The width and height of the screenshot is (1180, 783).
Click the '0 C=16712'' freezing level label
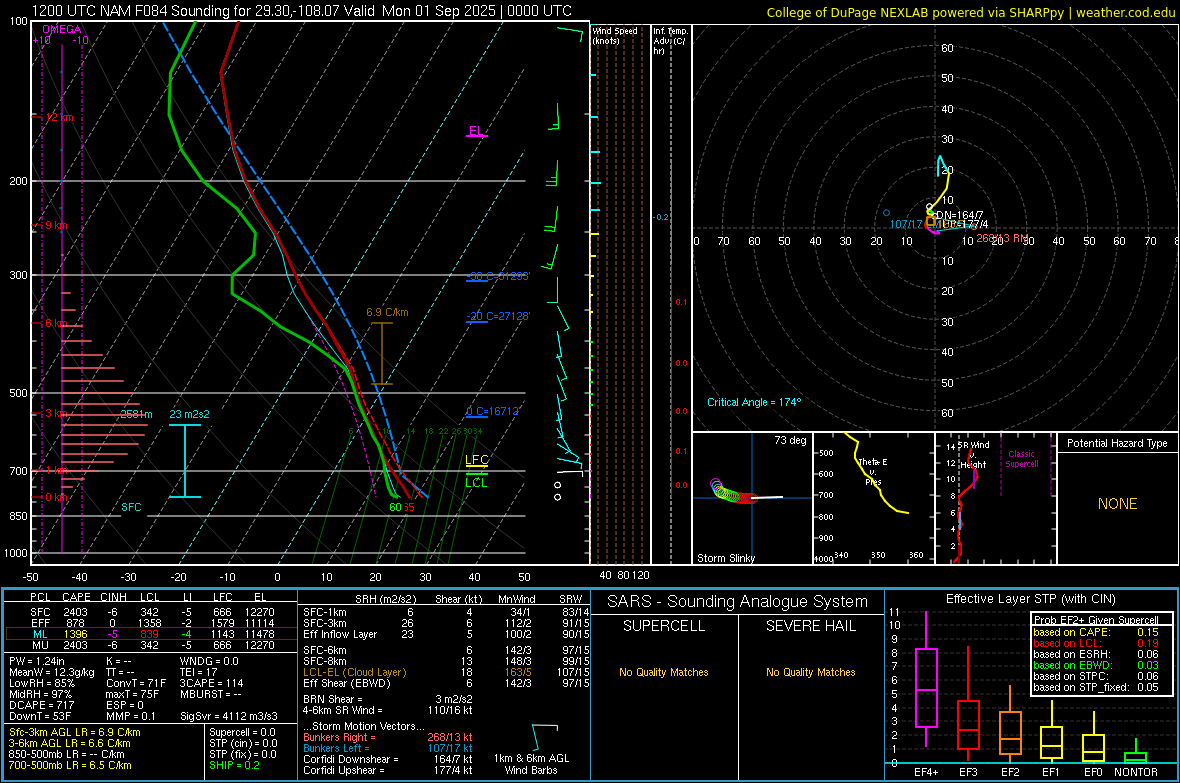494,411
